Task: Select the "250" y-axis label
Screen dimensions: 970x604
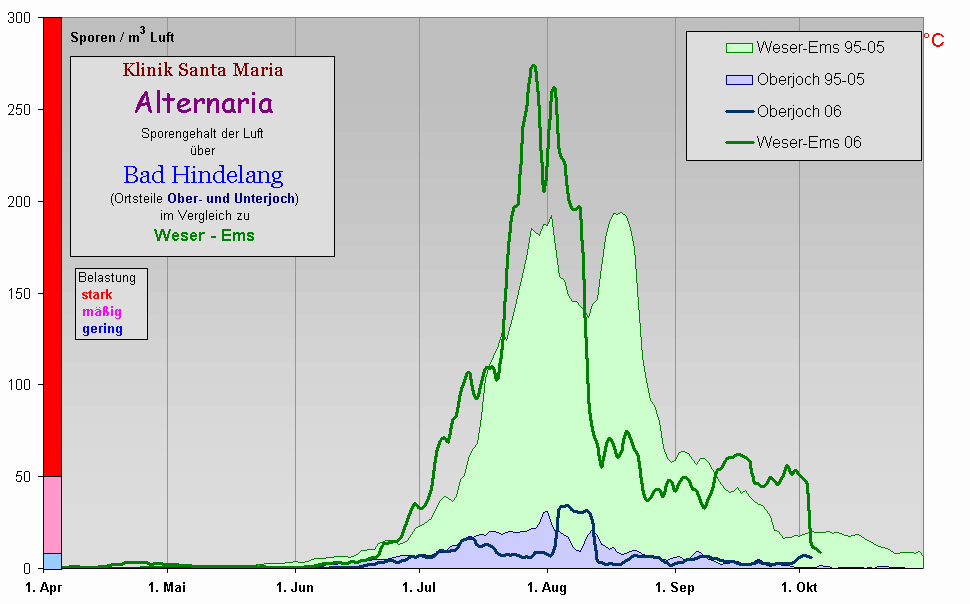Action: pos(19,110)
